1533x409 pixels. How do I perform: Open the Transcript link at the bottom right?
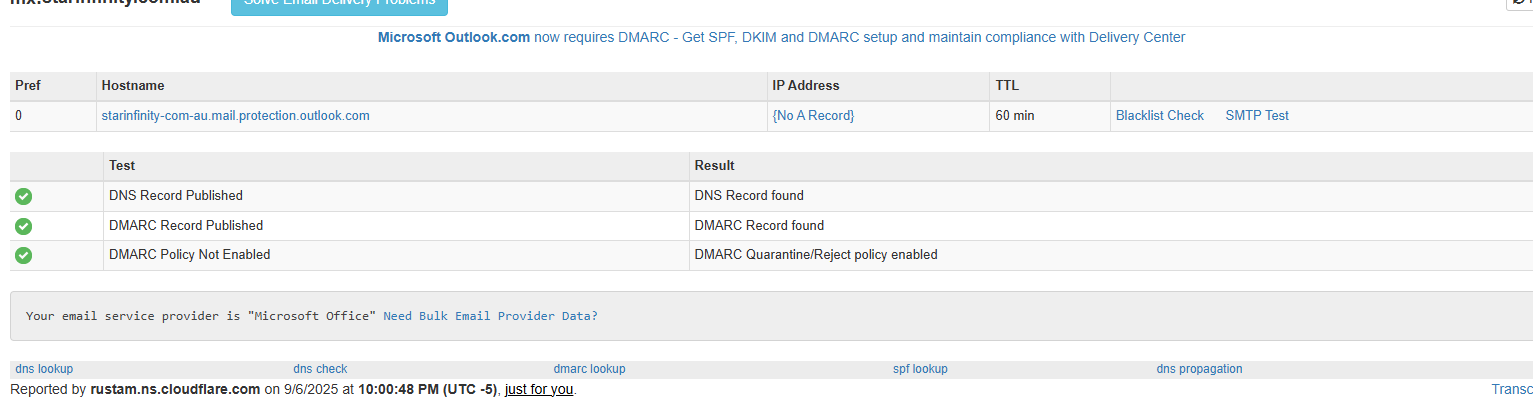[x=1511, y=389]
